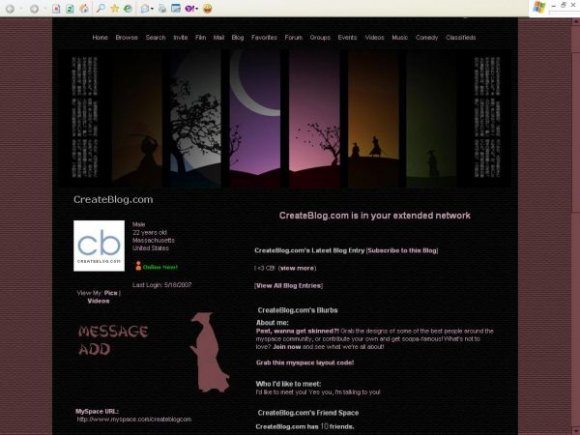The width and height of the screenshot is (580, 435).
Task: Click the Stop loading icon
Action: [56, 9]
